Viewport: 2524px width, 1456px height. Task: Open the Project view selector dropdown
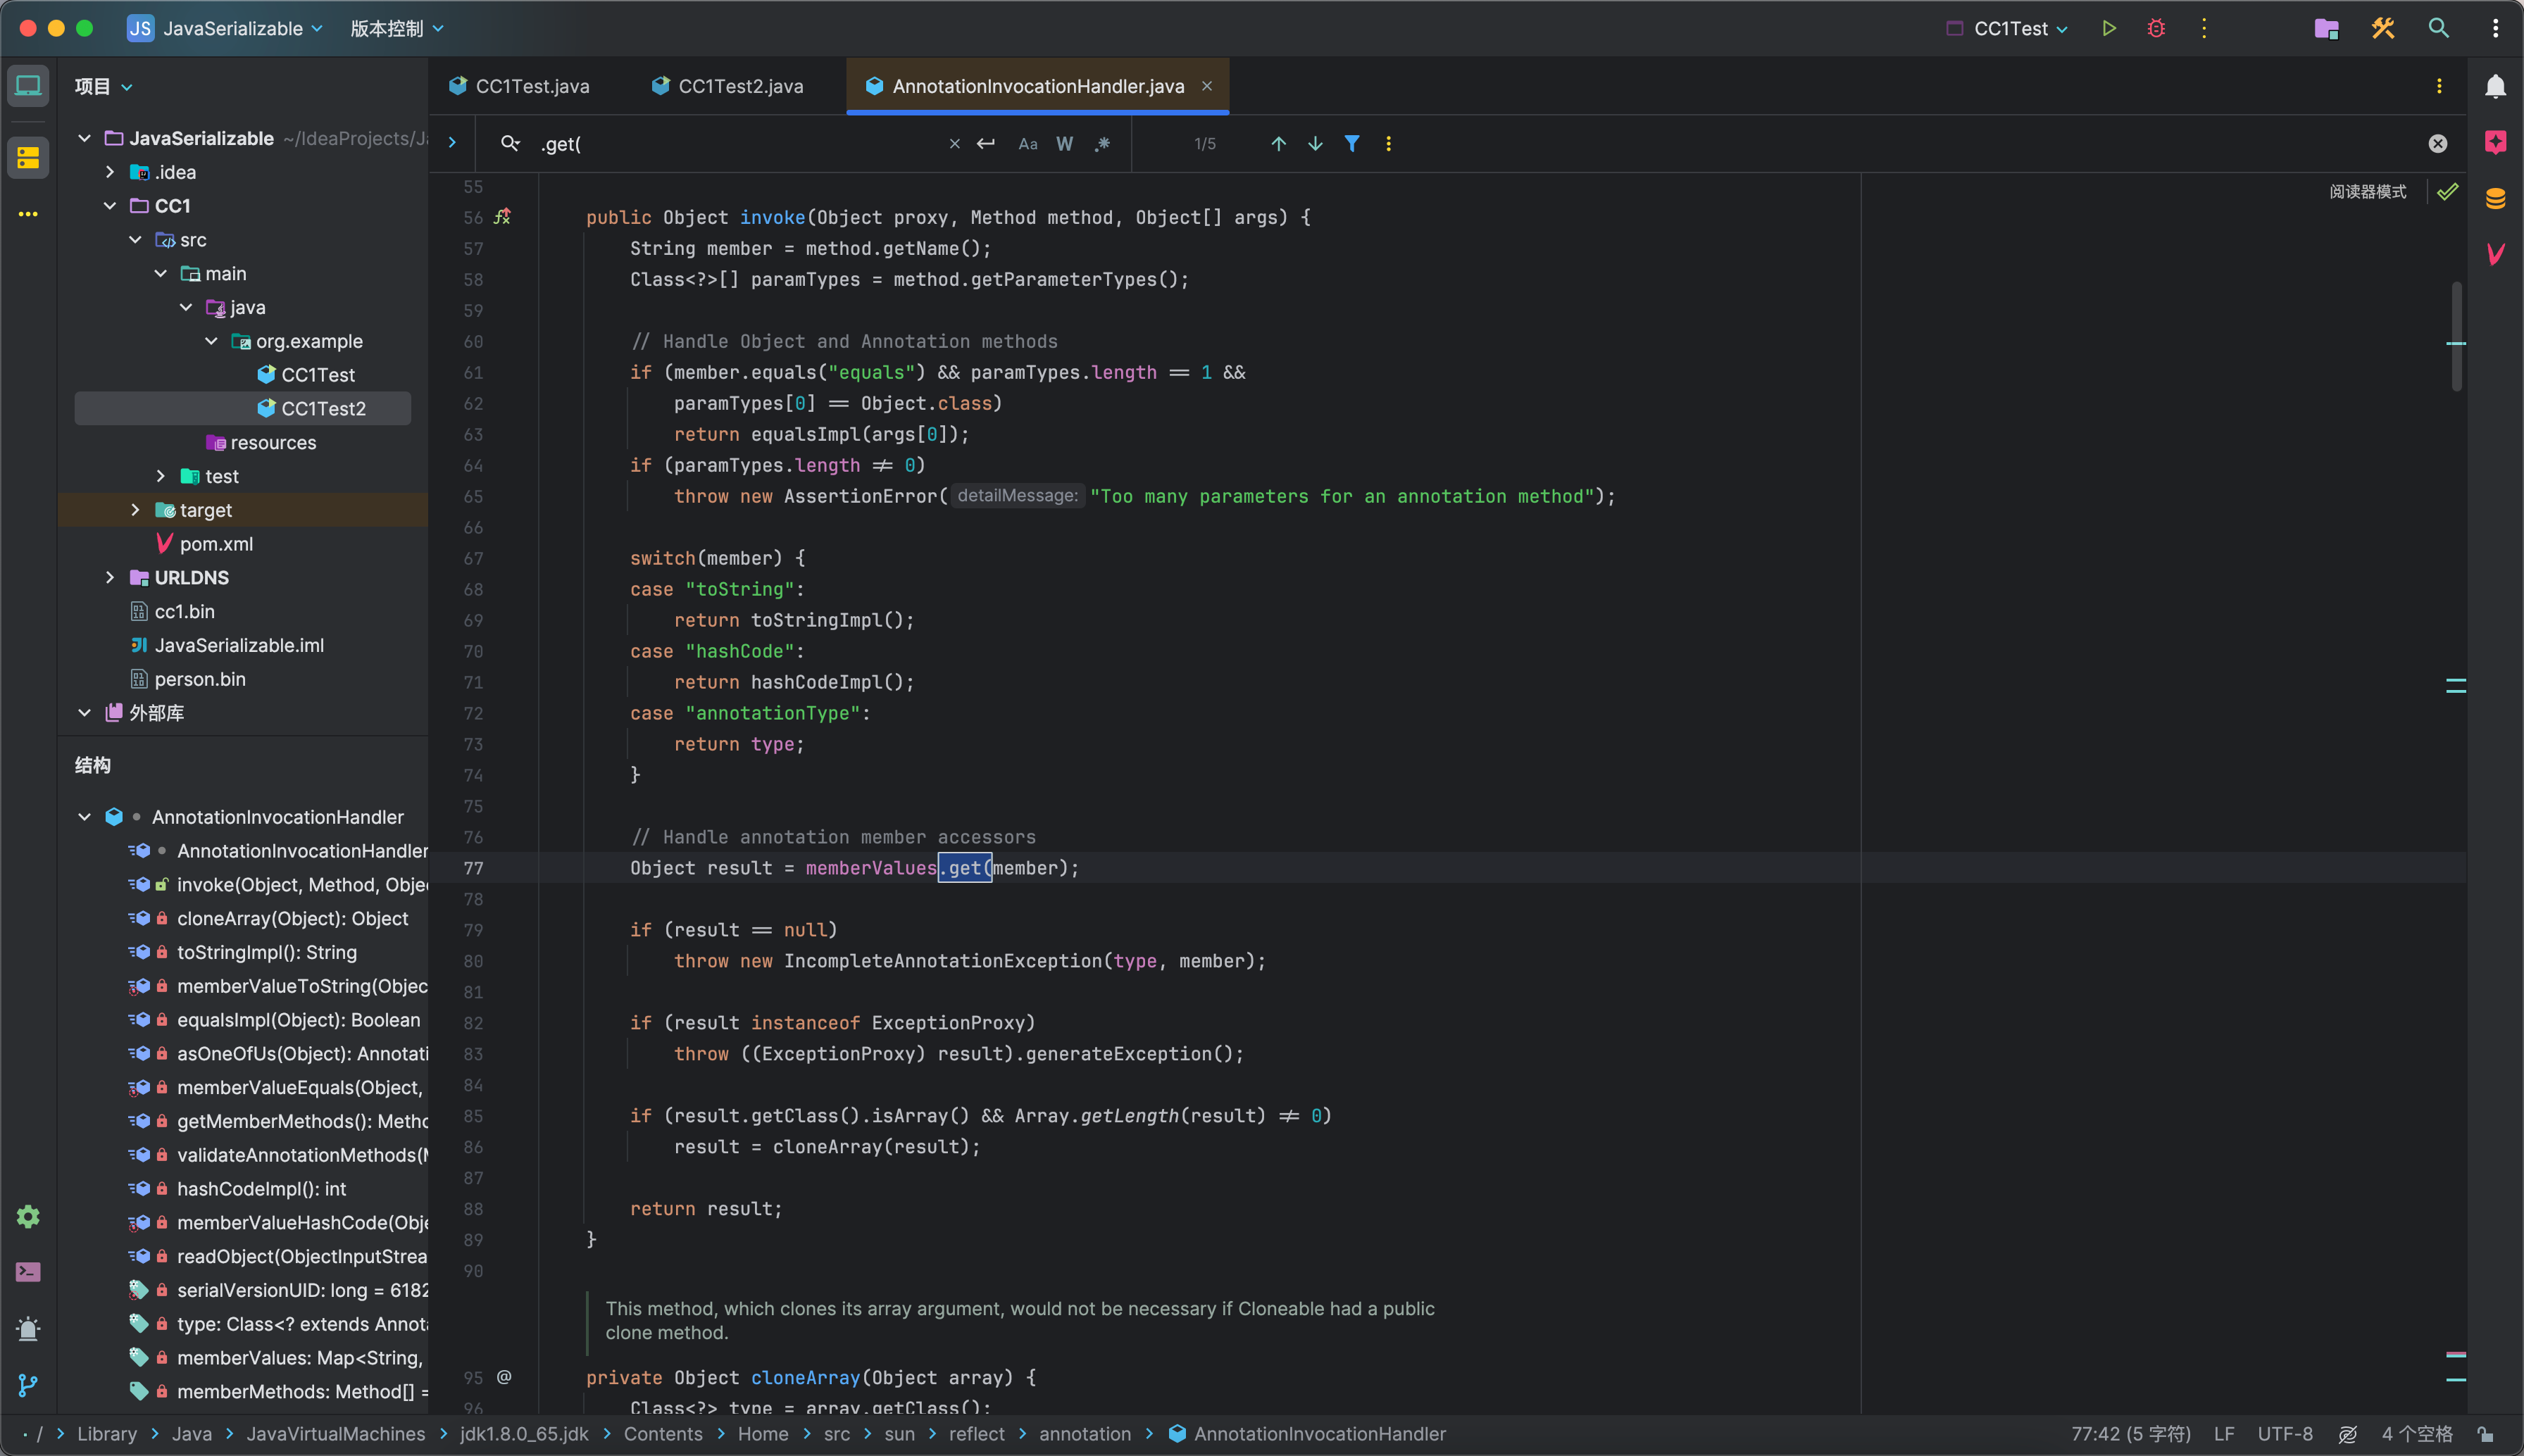coord(103,86)
